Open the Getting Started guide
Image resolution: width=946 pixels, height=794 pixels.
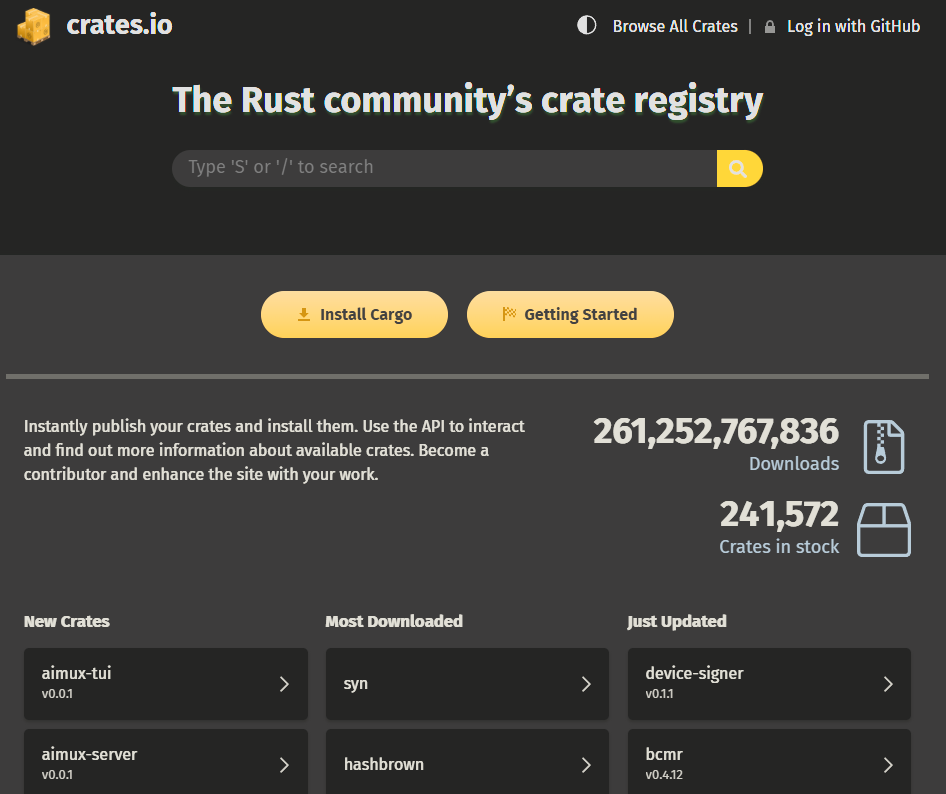tap(570, 315)
